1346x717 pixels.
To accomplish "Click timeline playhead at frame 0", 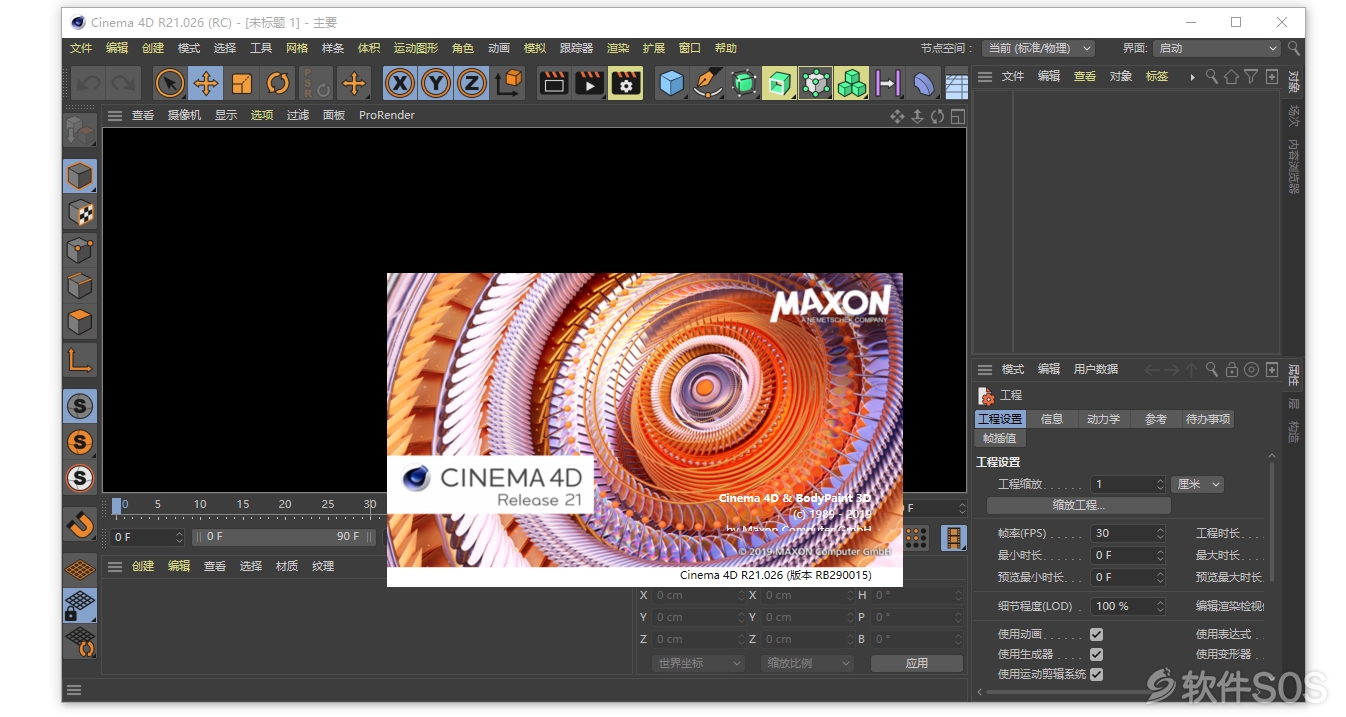I will coord(116,506).
